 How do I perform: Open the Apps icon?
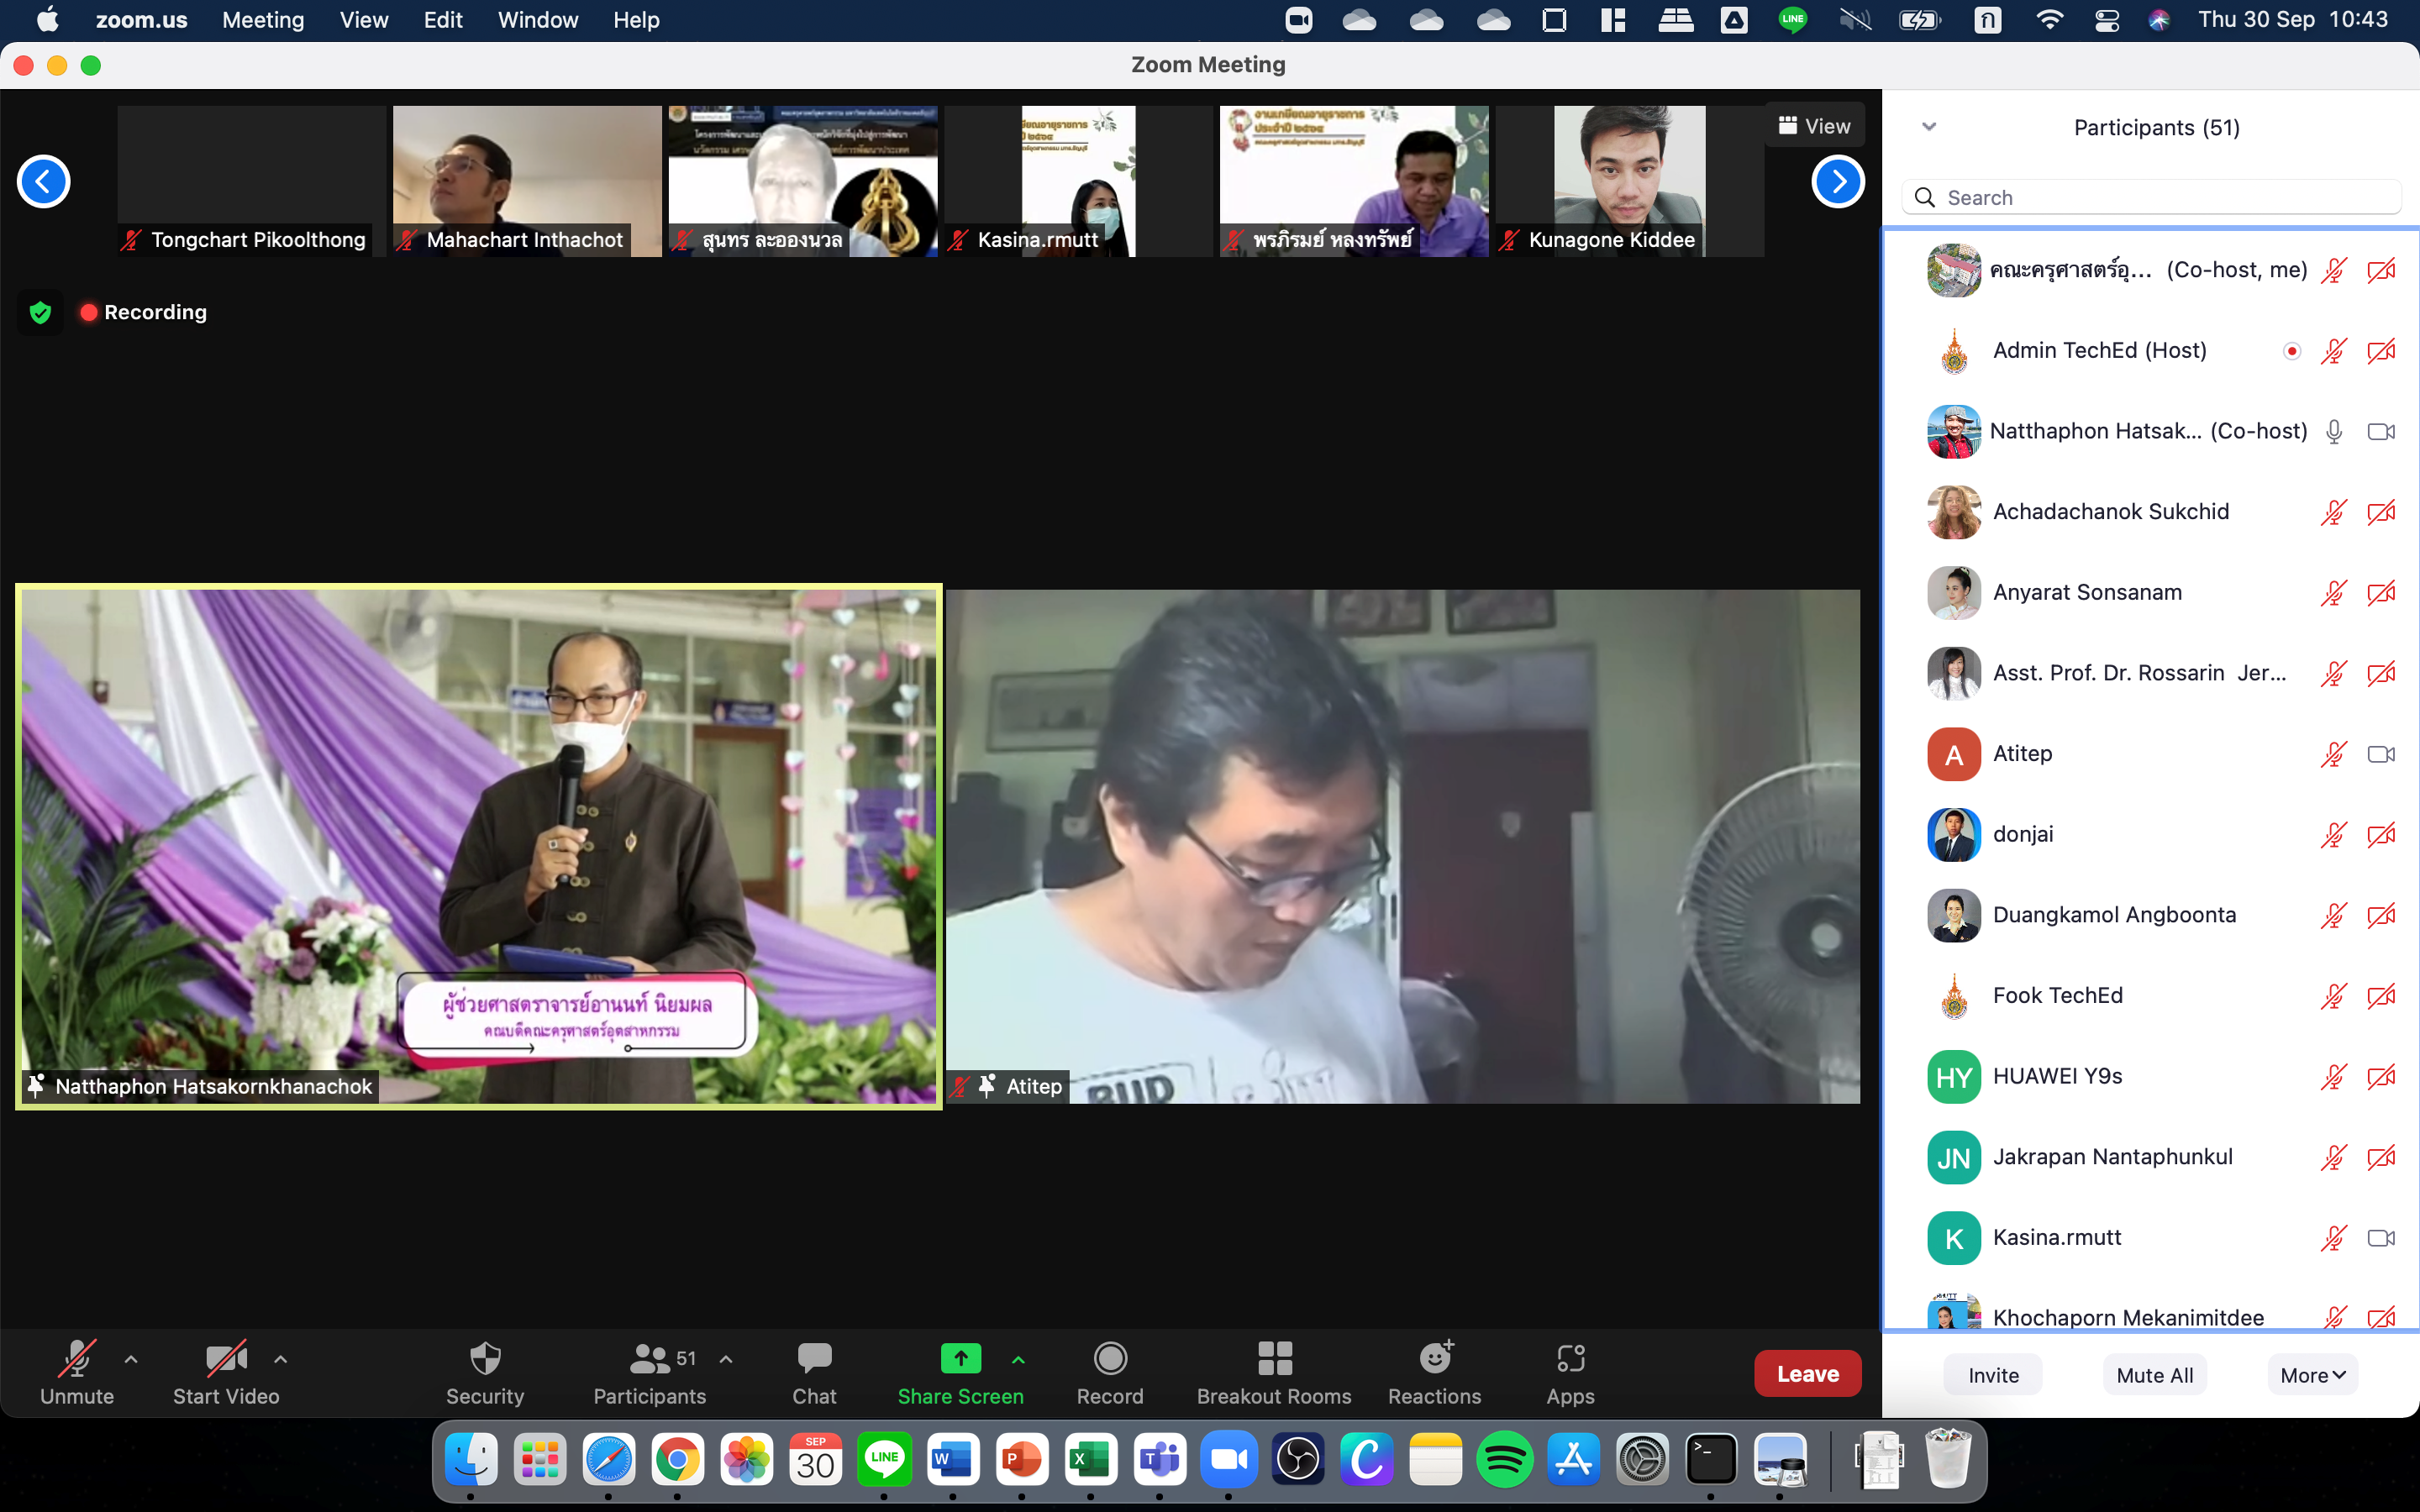pos(1570,1359)
